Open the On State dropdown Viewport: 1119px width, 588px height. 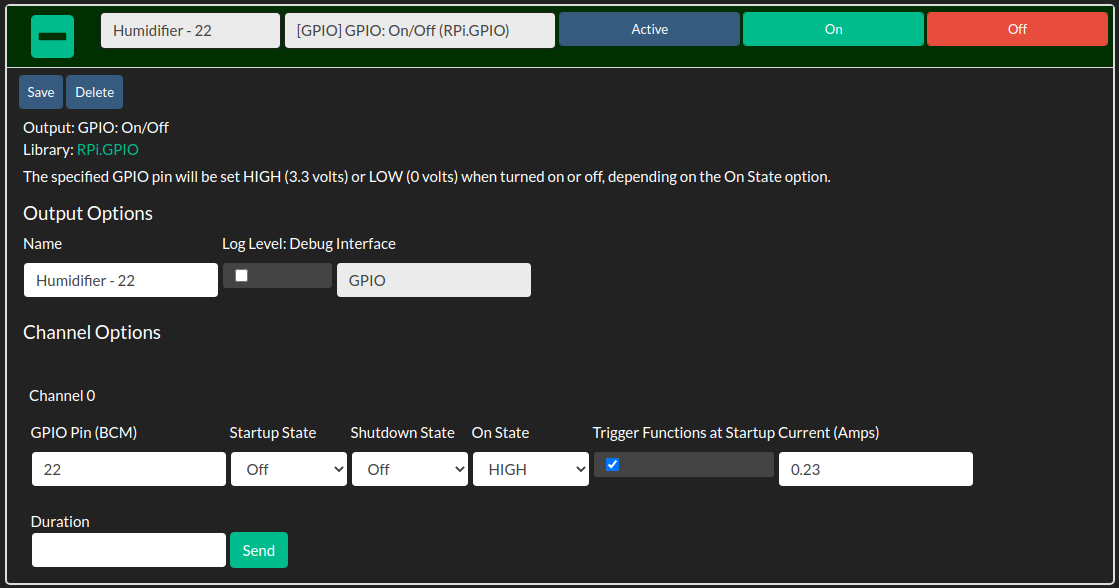tap(531, 469)
